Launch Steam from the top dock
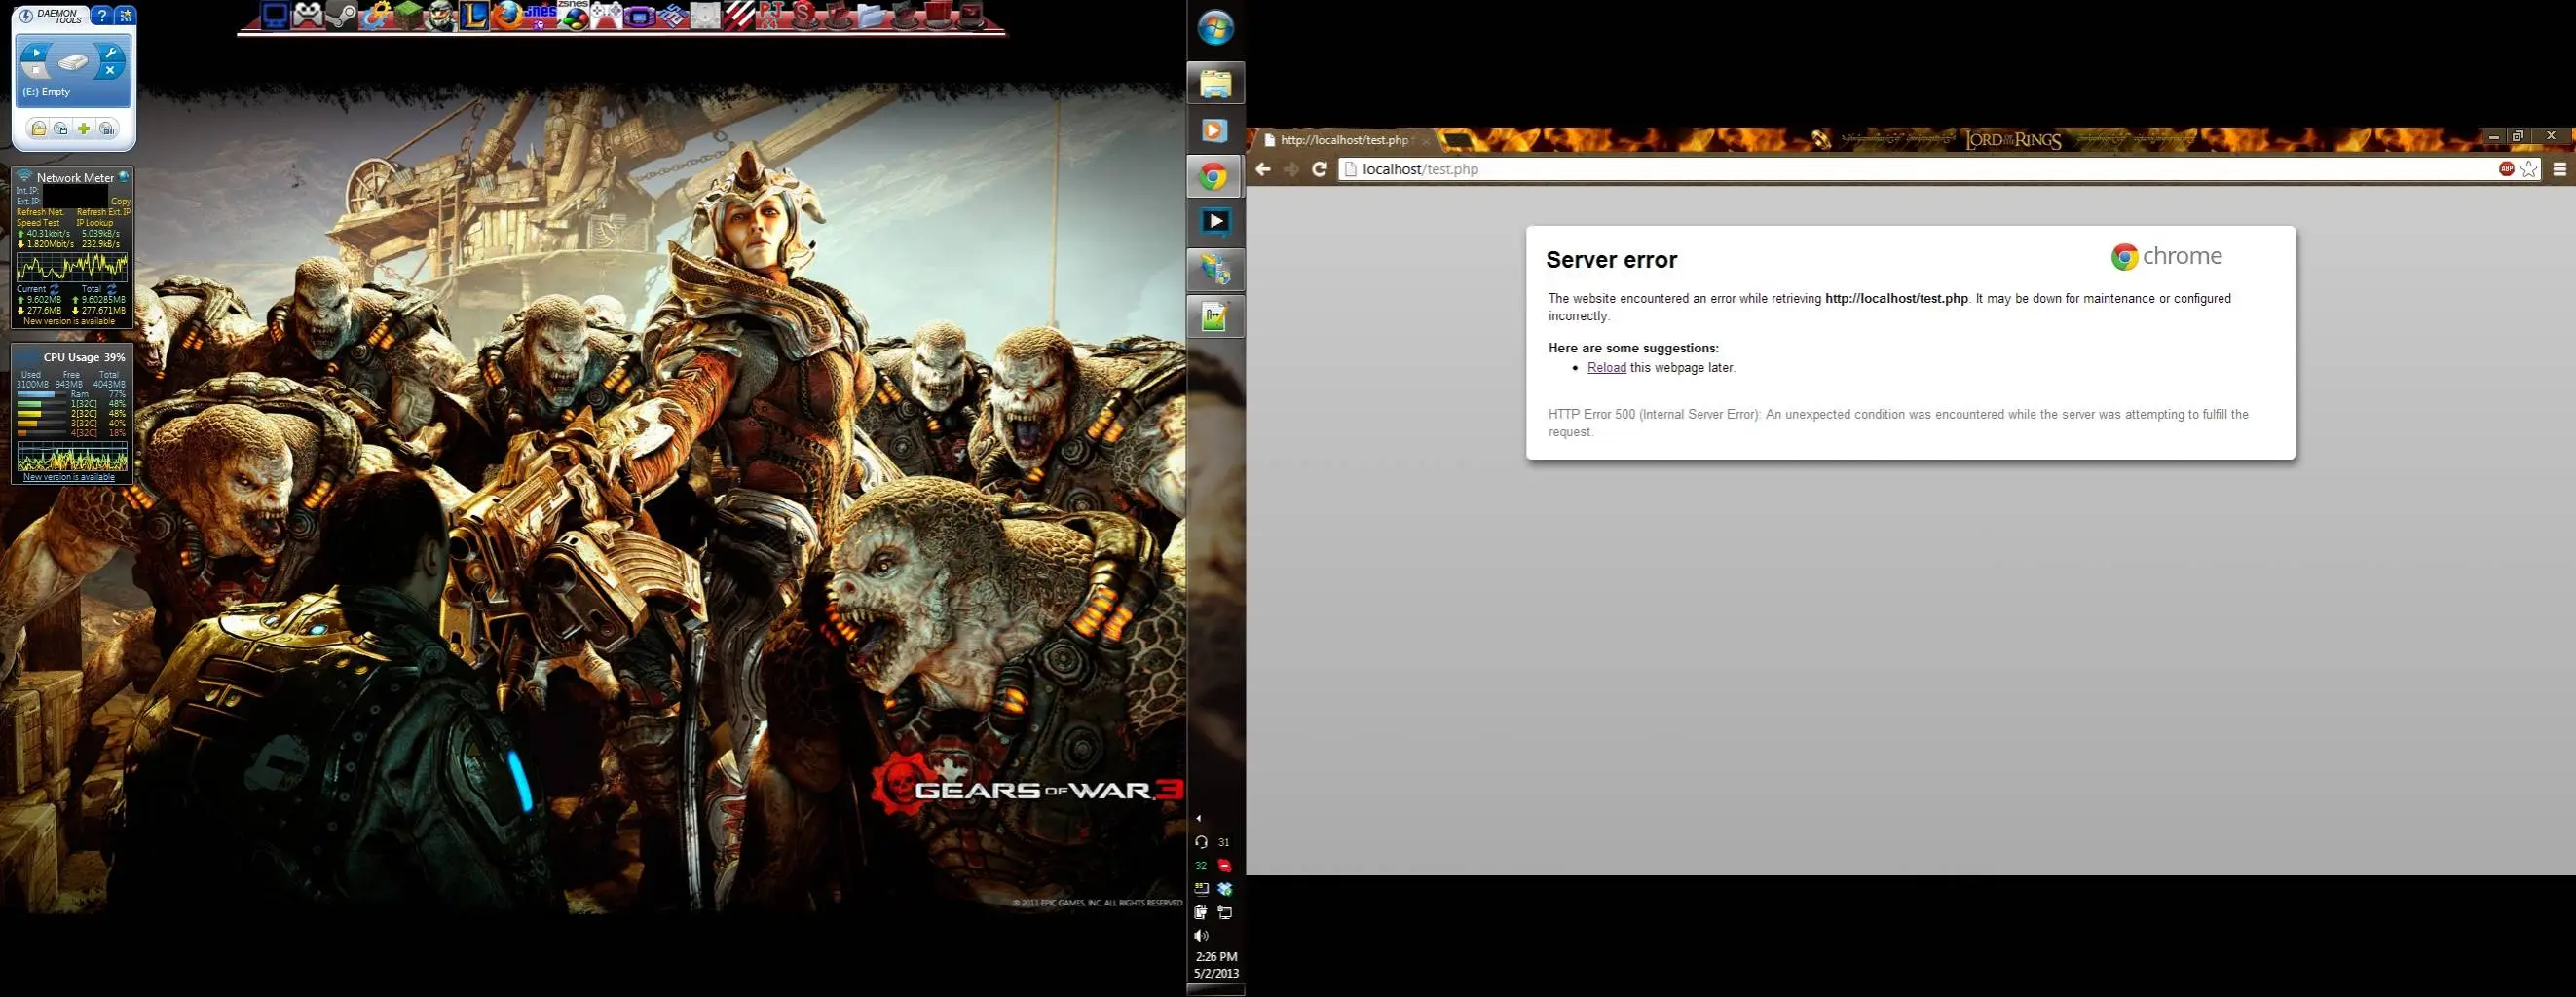 [342, 15]
